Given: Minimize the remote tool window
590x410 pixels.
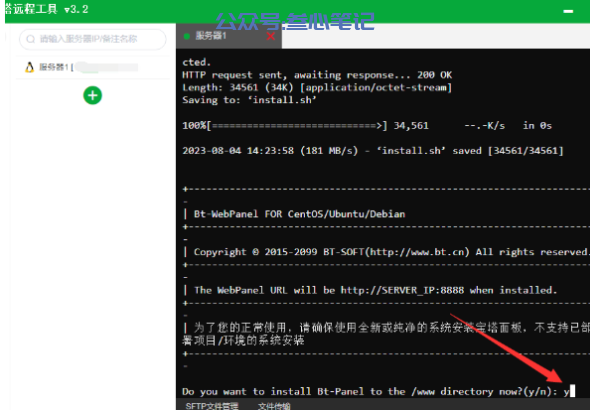Looking at the screenshot, I should pyautogui.click(x=568, y=11).
